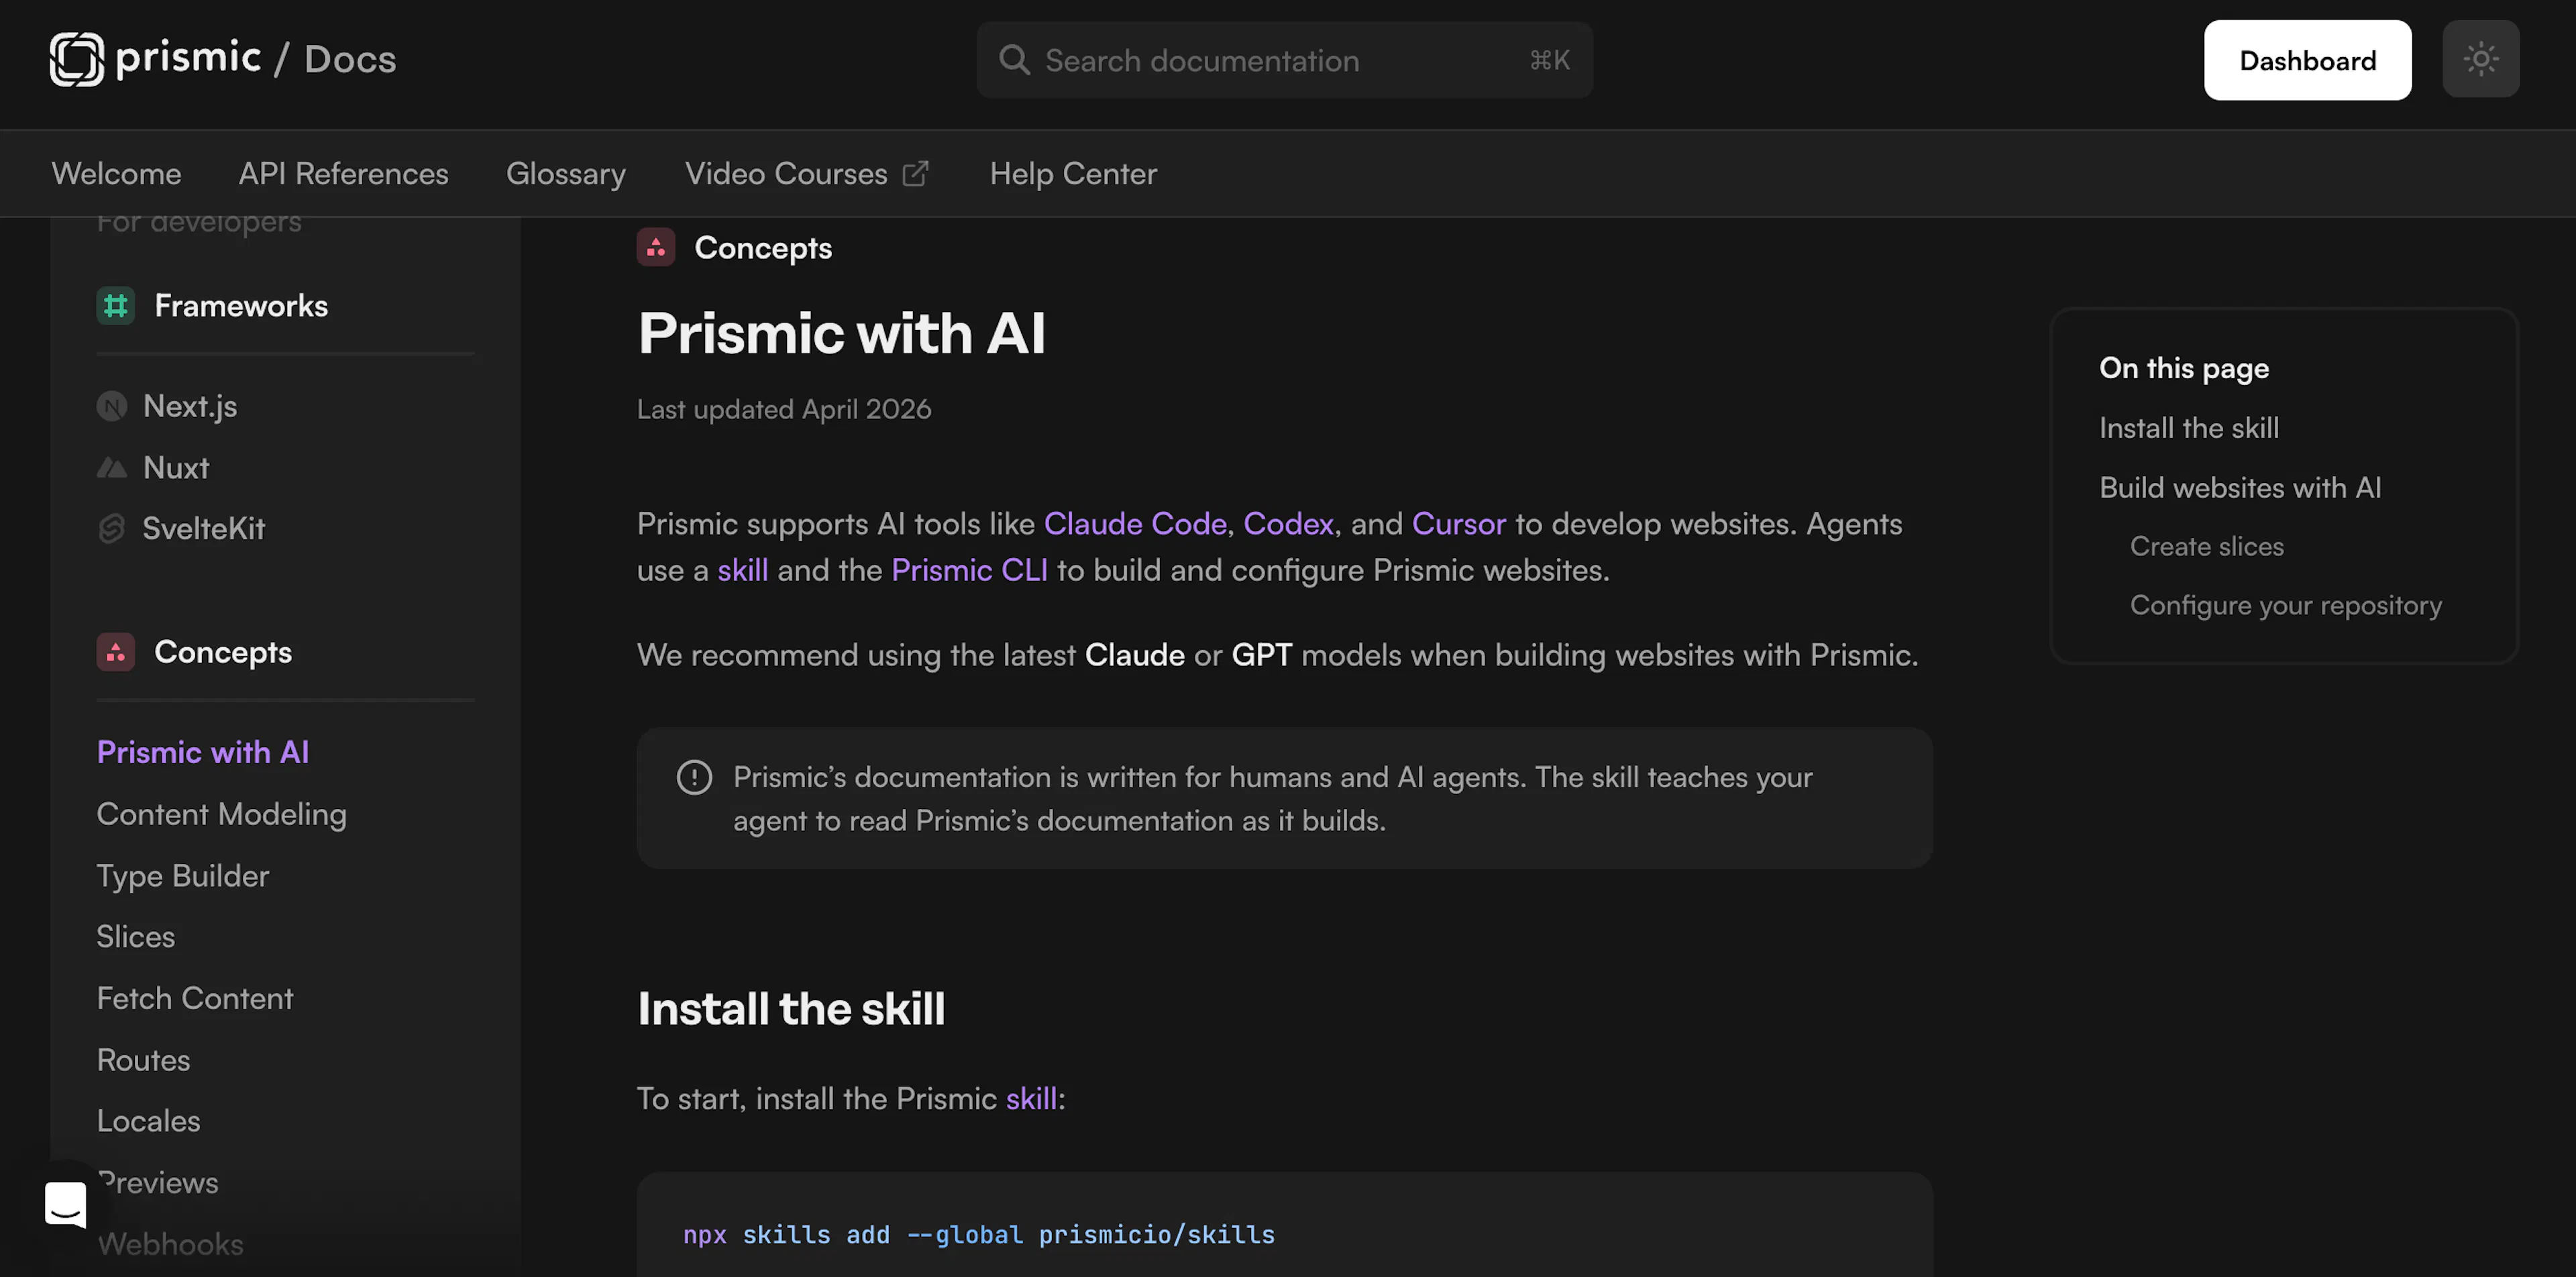
Task: Click the Install the skill heading
Action: click(791, 1010)
